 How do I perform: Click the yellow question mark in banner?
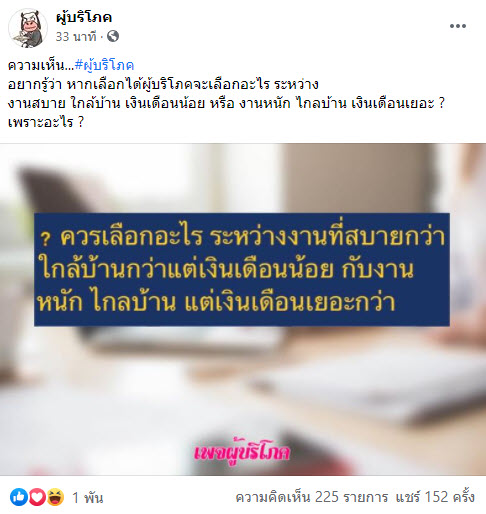(46, 239)
